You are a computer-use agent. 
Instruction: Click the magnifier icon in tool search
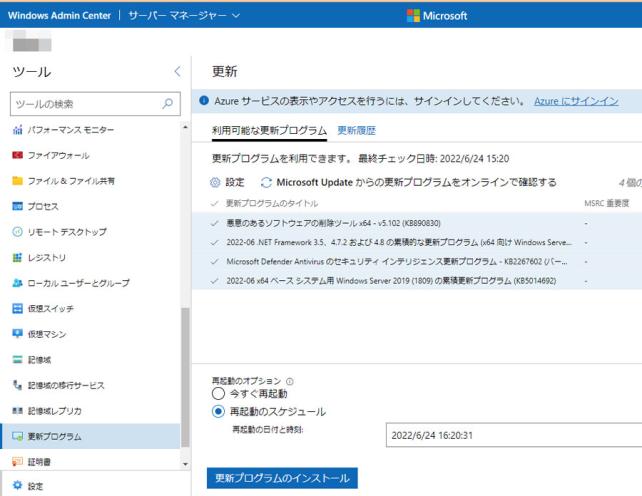(167, 103)
